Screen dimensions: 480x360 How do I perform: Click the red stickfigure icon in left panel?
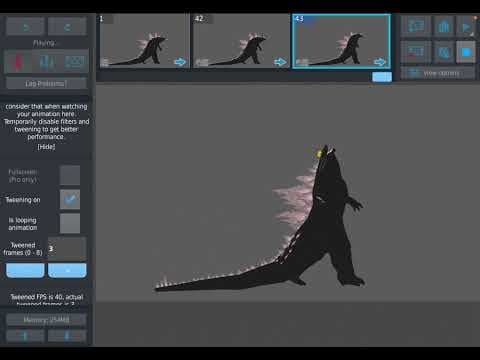click(18, 62)
